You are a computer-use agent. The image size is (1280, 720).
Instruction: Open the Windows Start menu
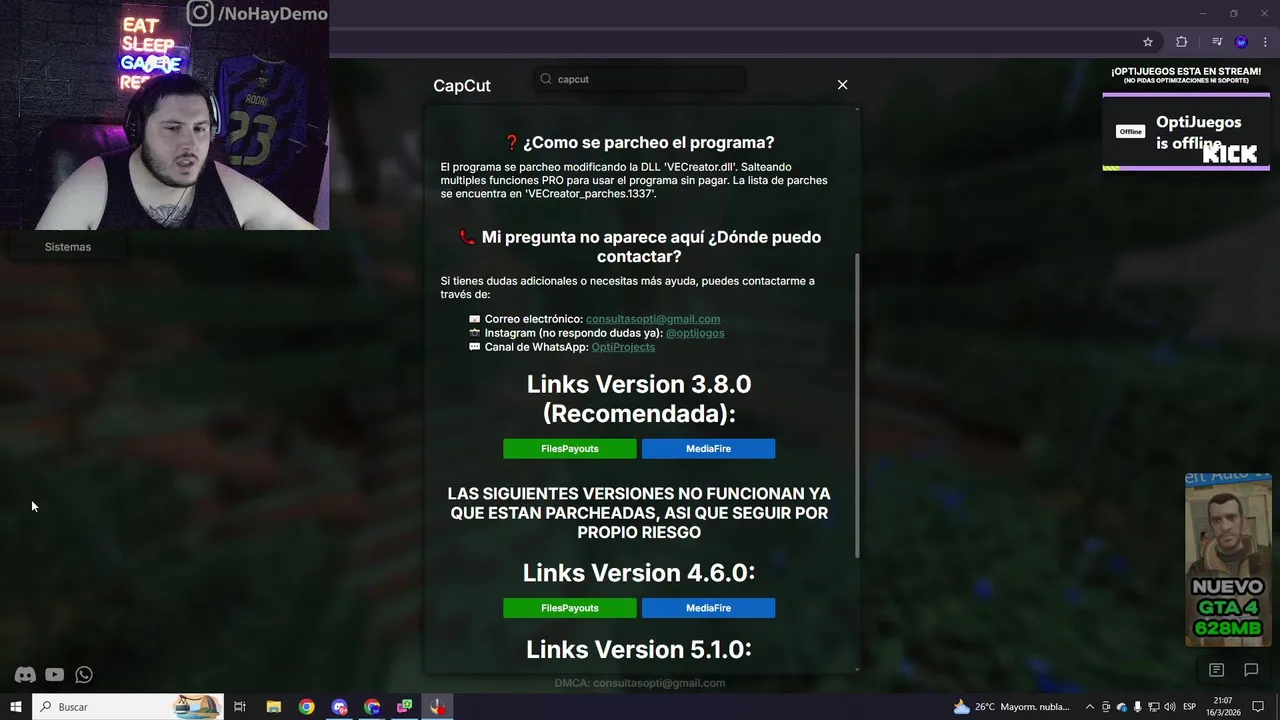pos(16,707)
